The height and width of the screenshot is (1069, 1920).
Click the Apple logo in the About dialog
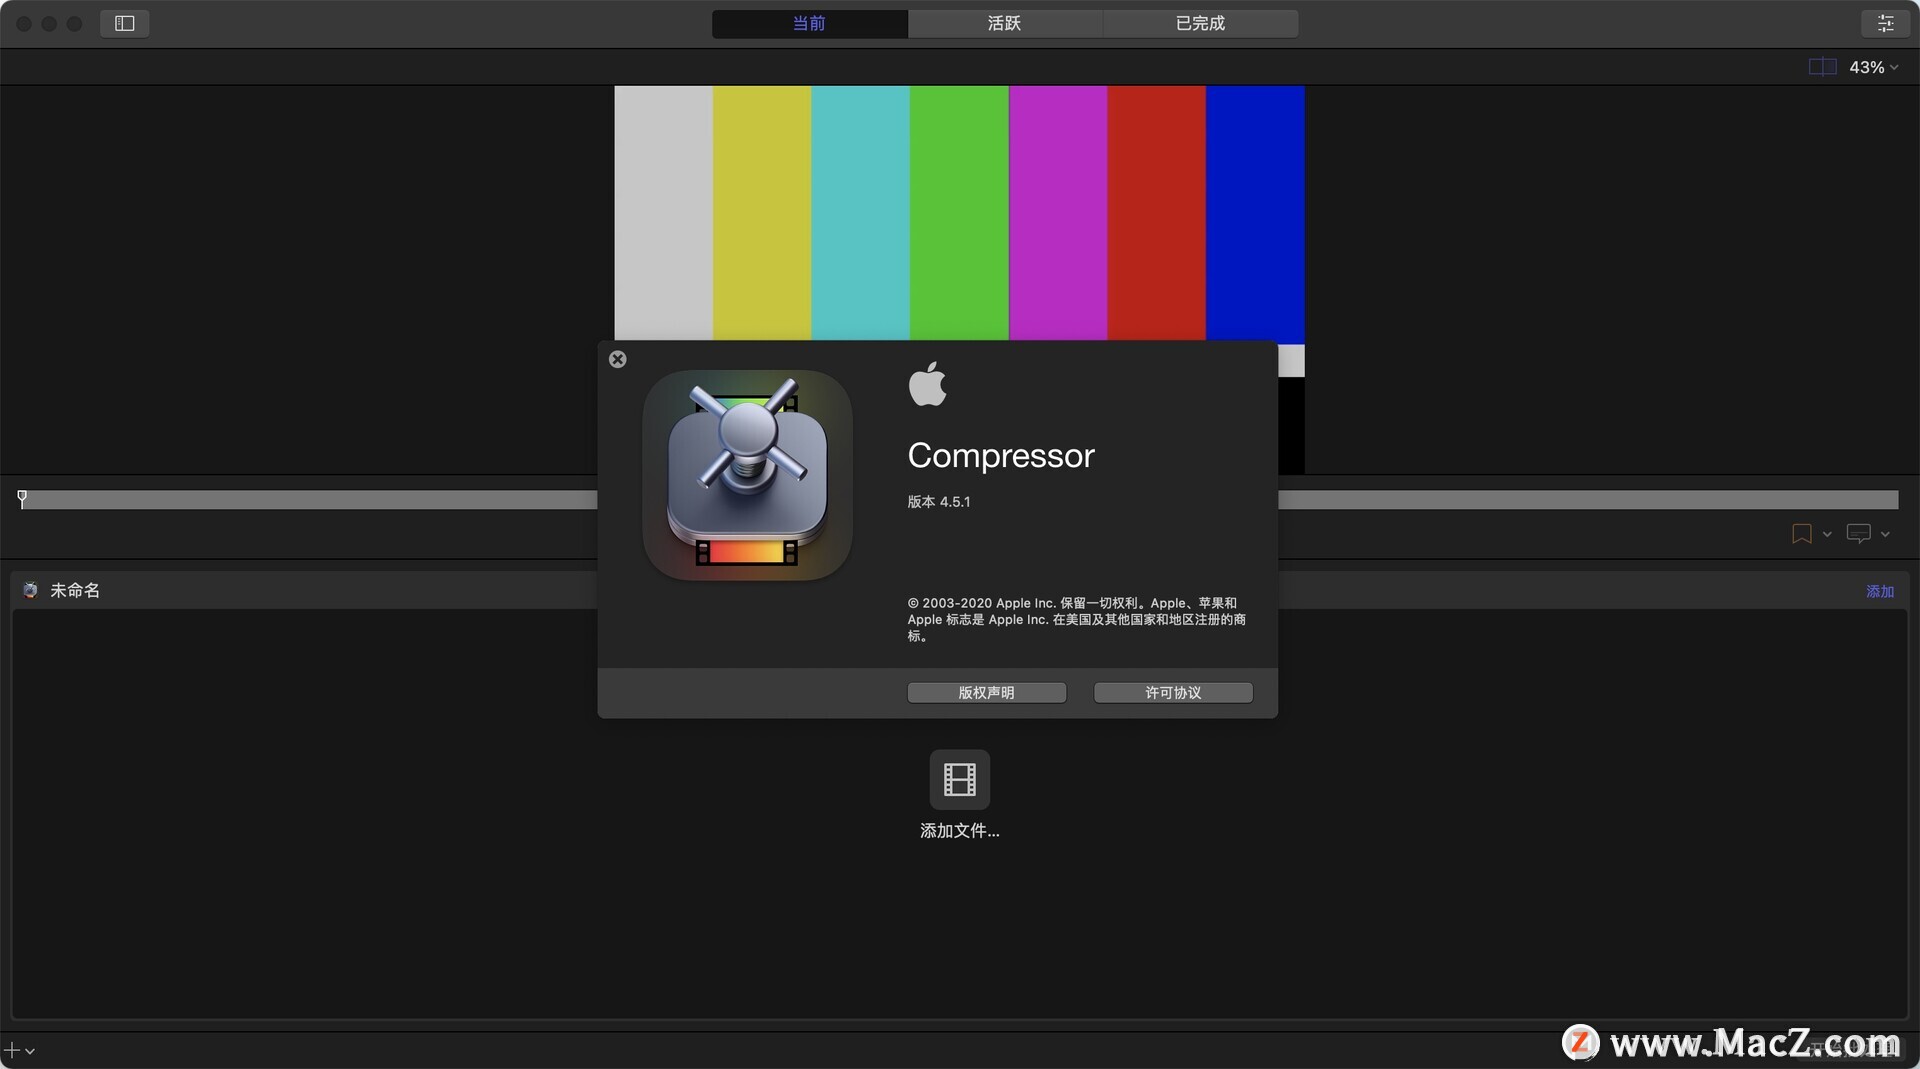[x=927, y=384]
